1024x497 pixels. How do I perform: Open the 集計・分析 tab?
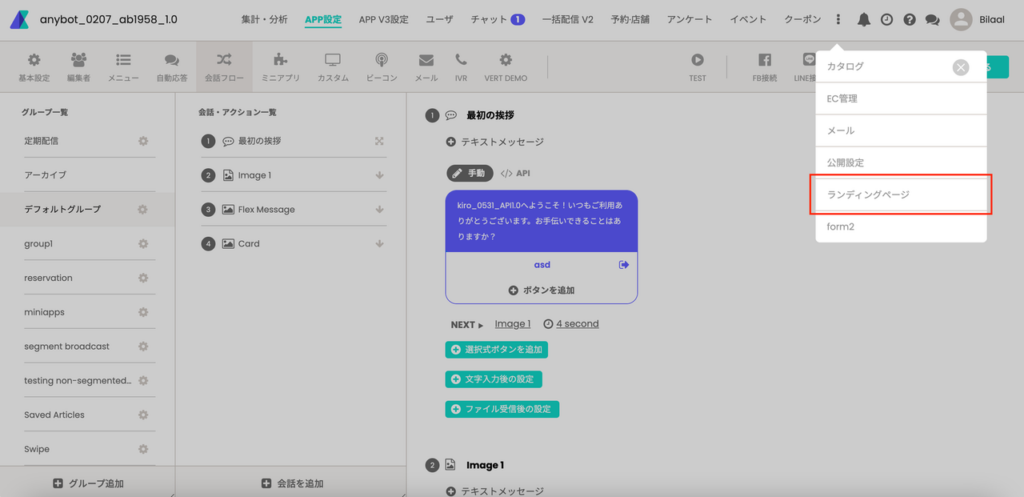(x=264, y=19)
